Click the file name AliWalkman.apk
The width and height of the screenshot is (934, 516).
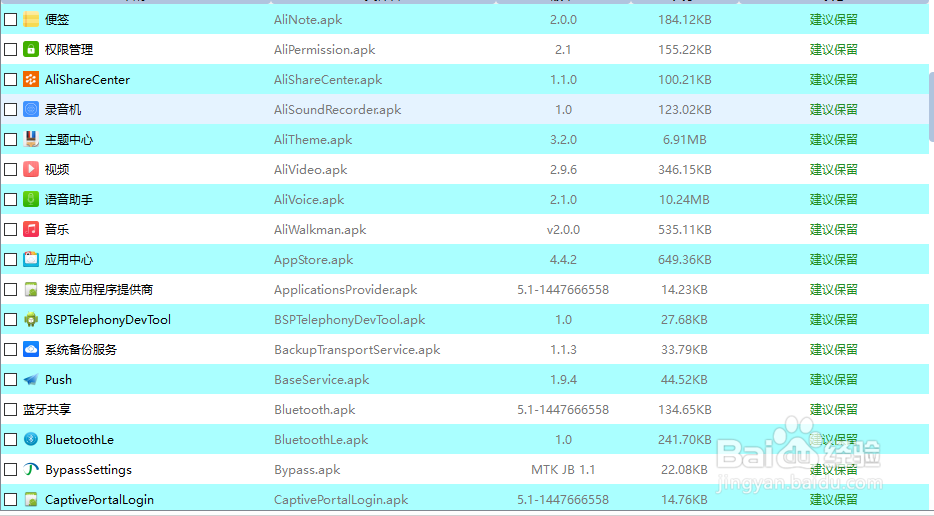click(320, 229)
